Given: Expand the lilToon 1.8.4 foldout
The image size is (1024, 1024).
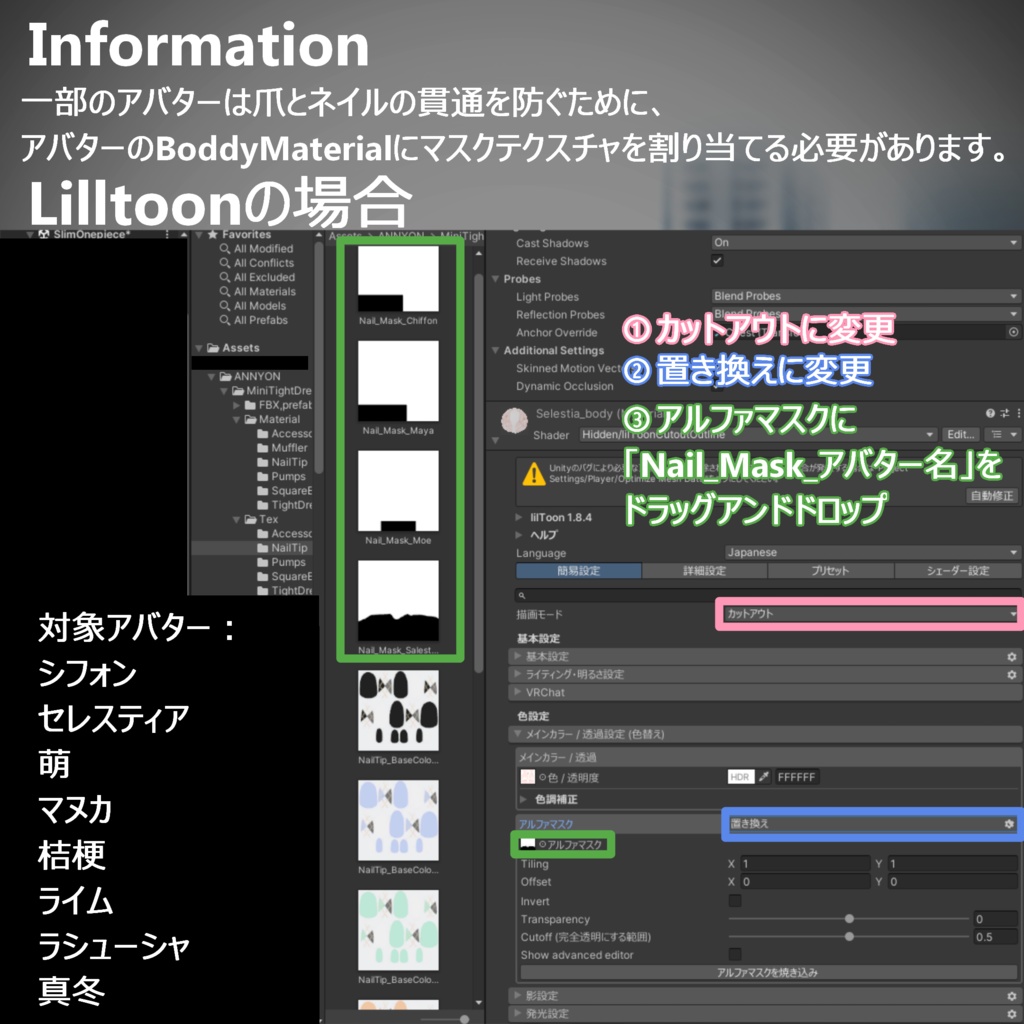Looking at the screenshot, I should tap(519, 517).
